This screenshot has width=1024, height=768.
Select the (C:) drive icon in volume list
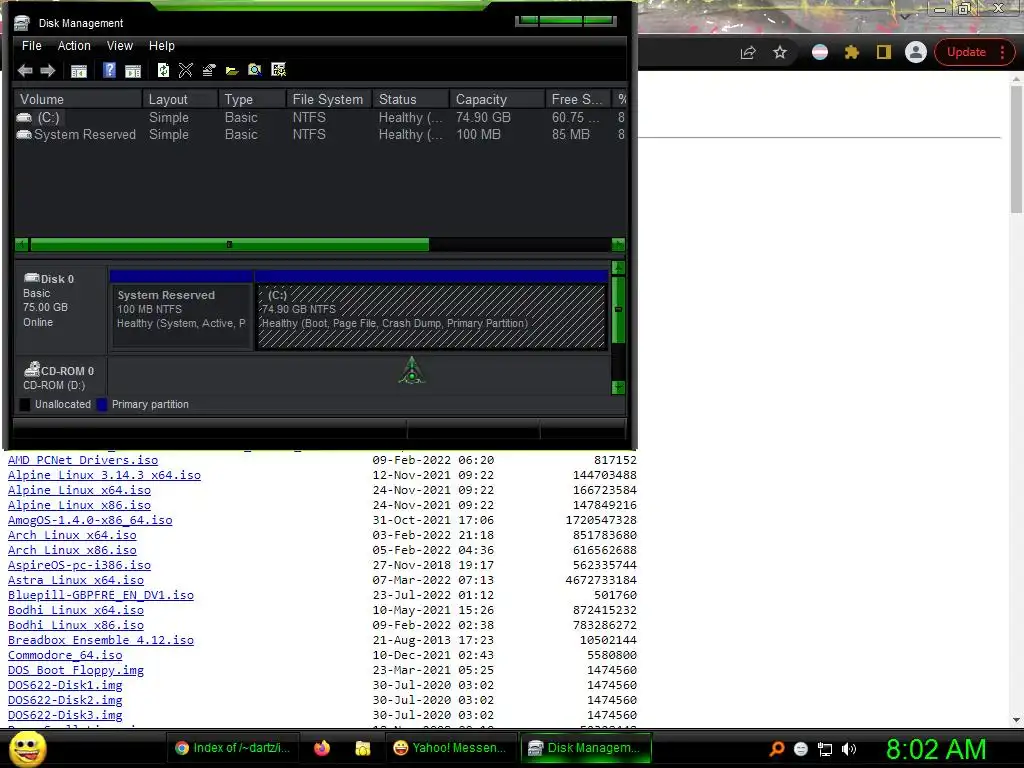pyautogui.click(x=24, y=118)
